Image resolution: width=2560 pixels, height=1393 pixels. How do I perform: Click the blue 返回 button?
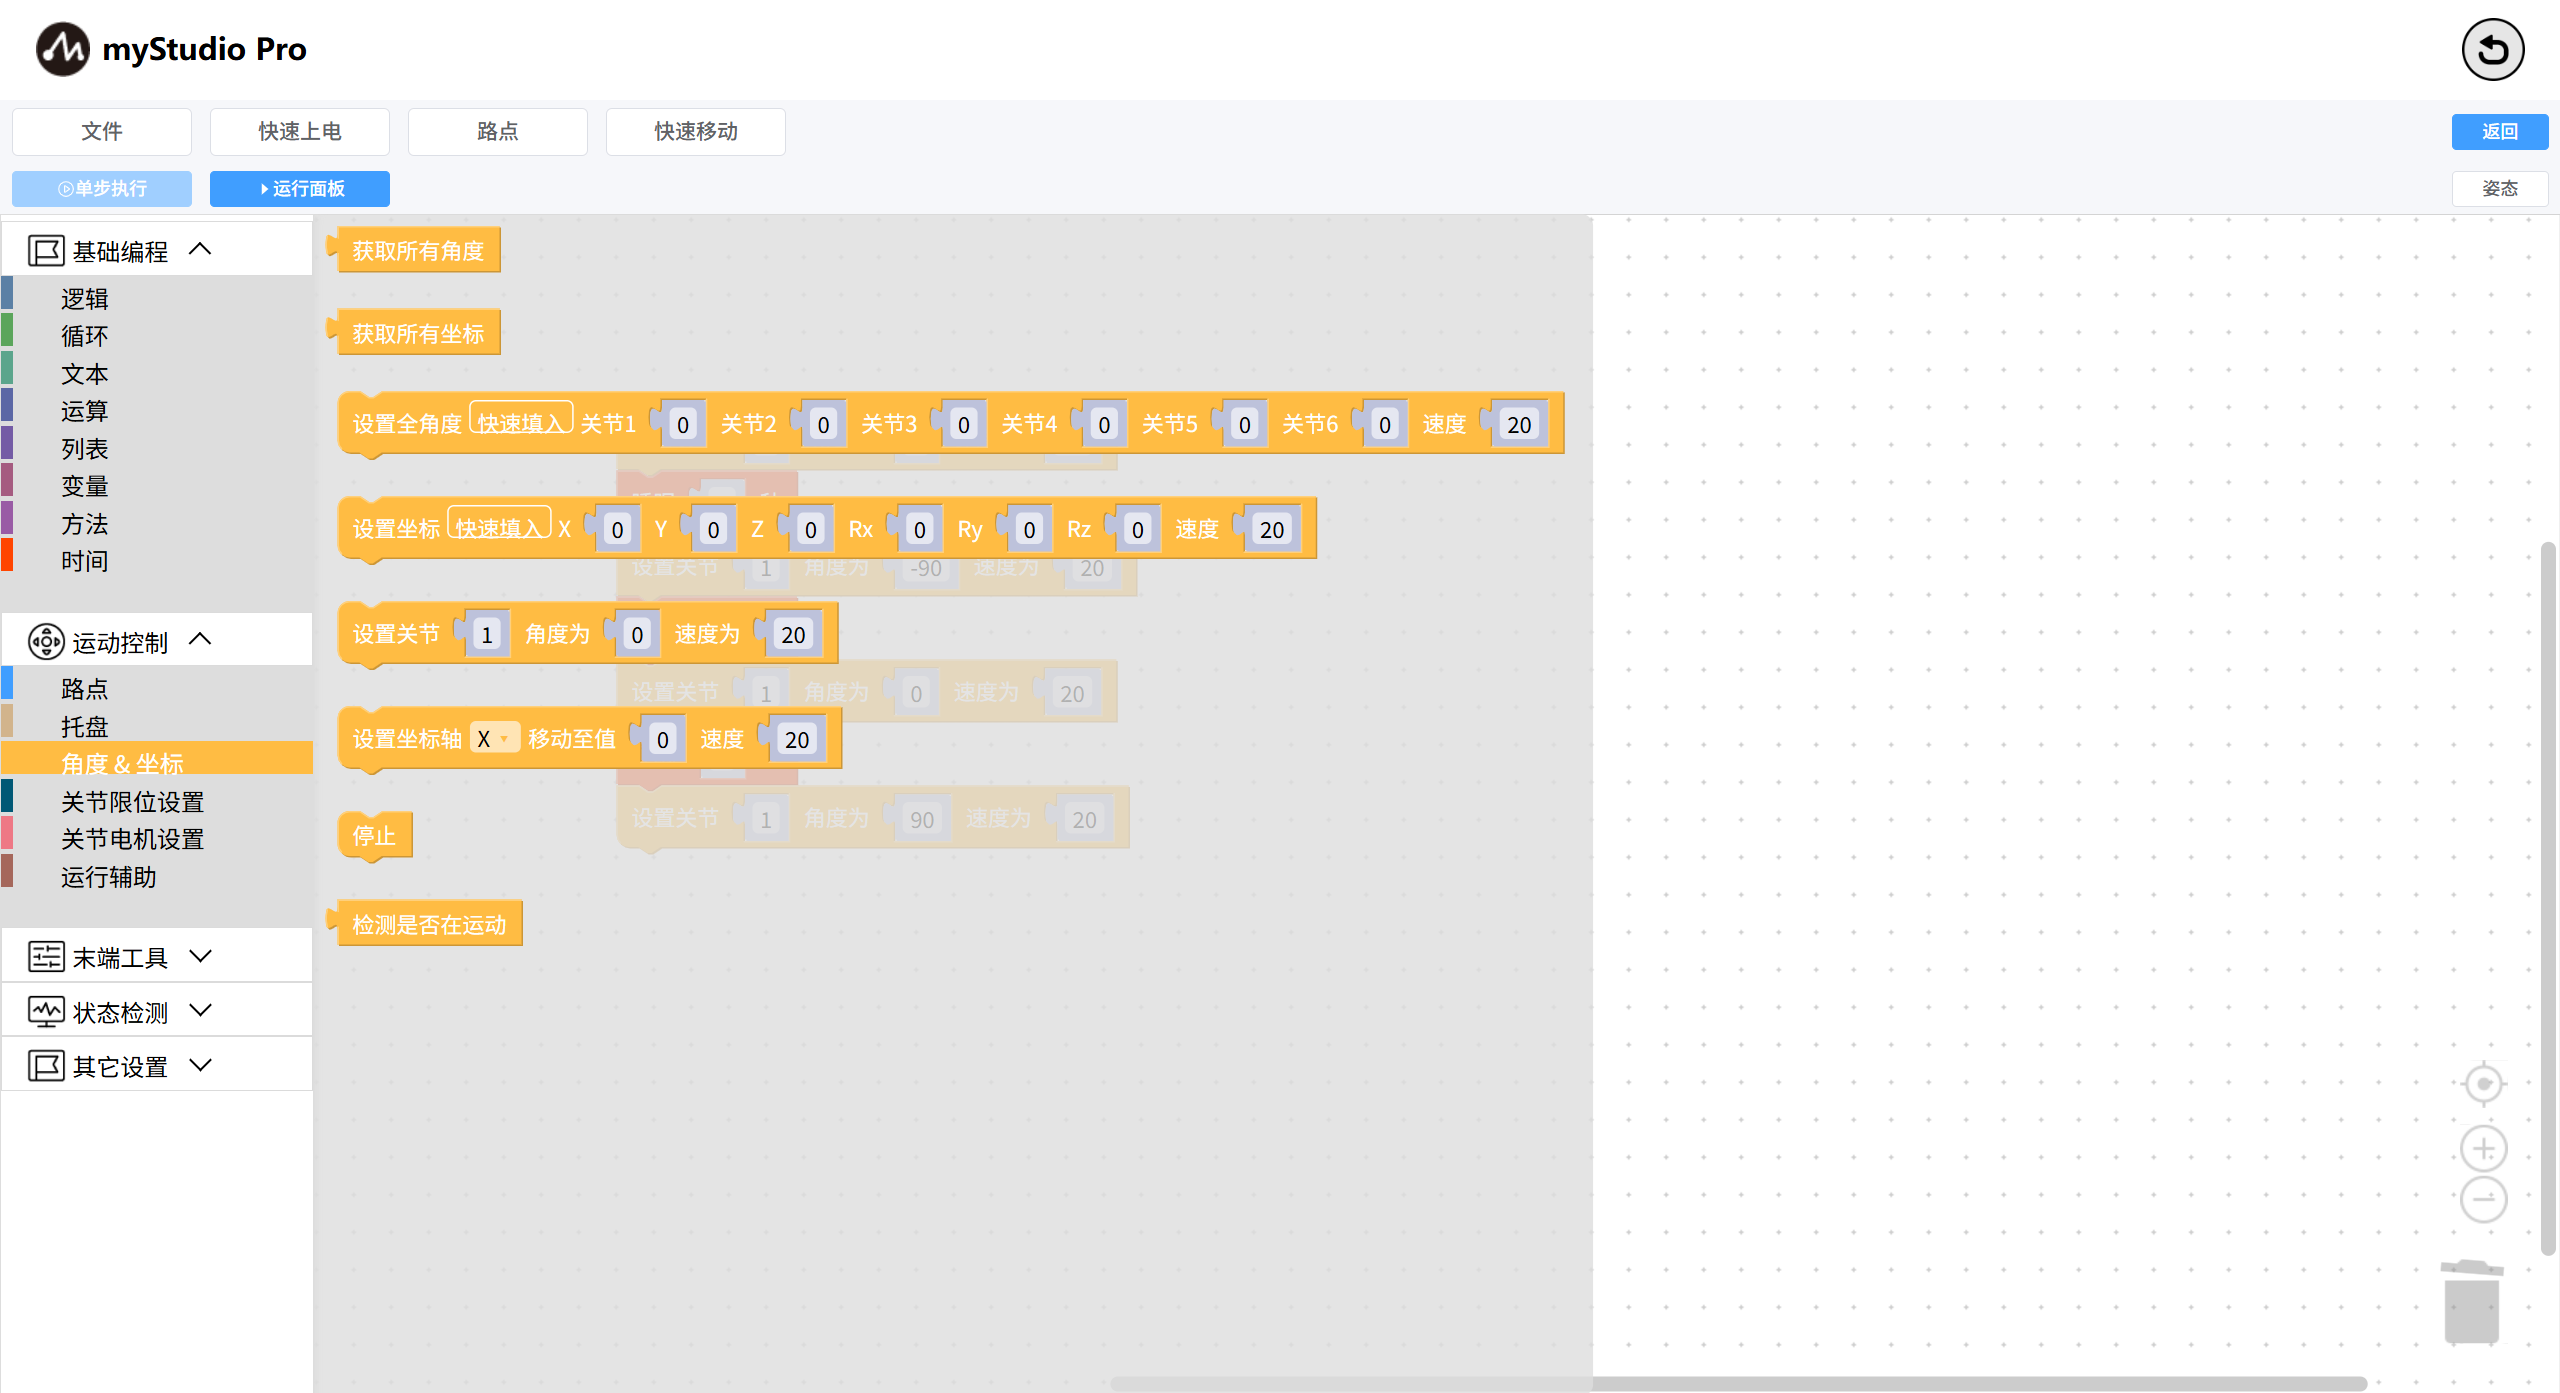[x=2499, y=131]
